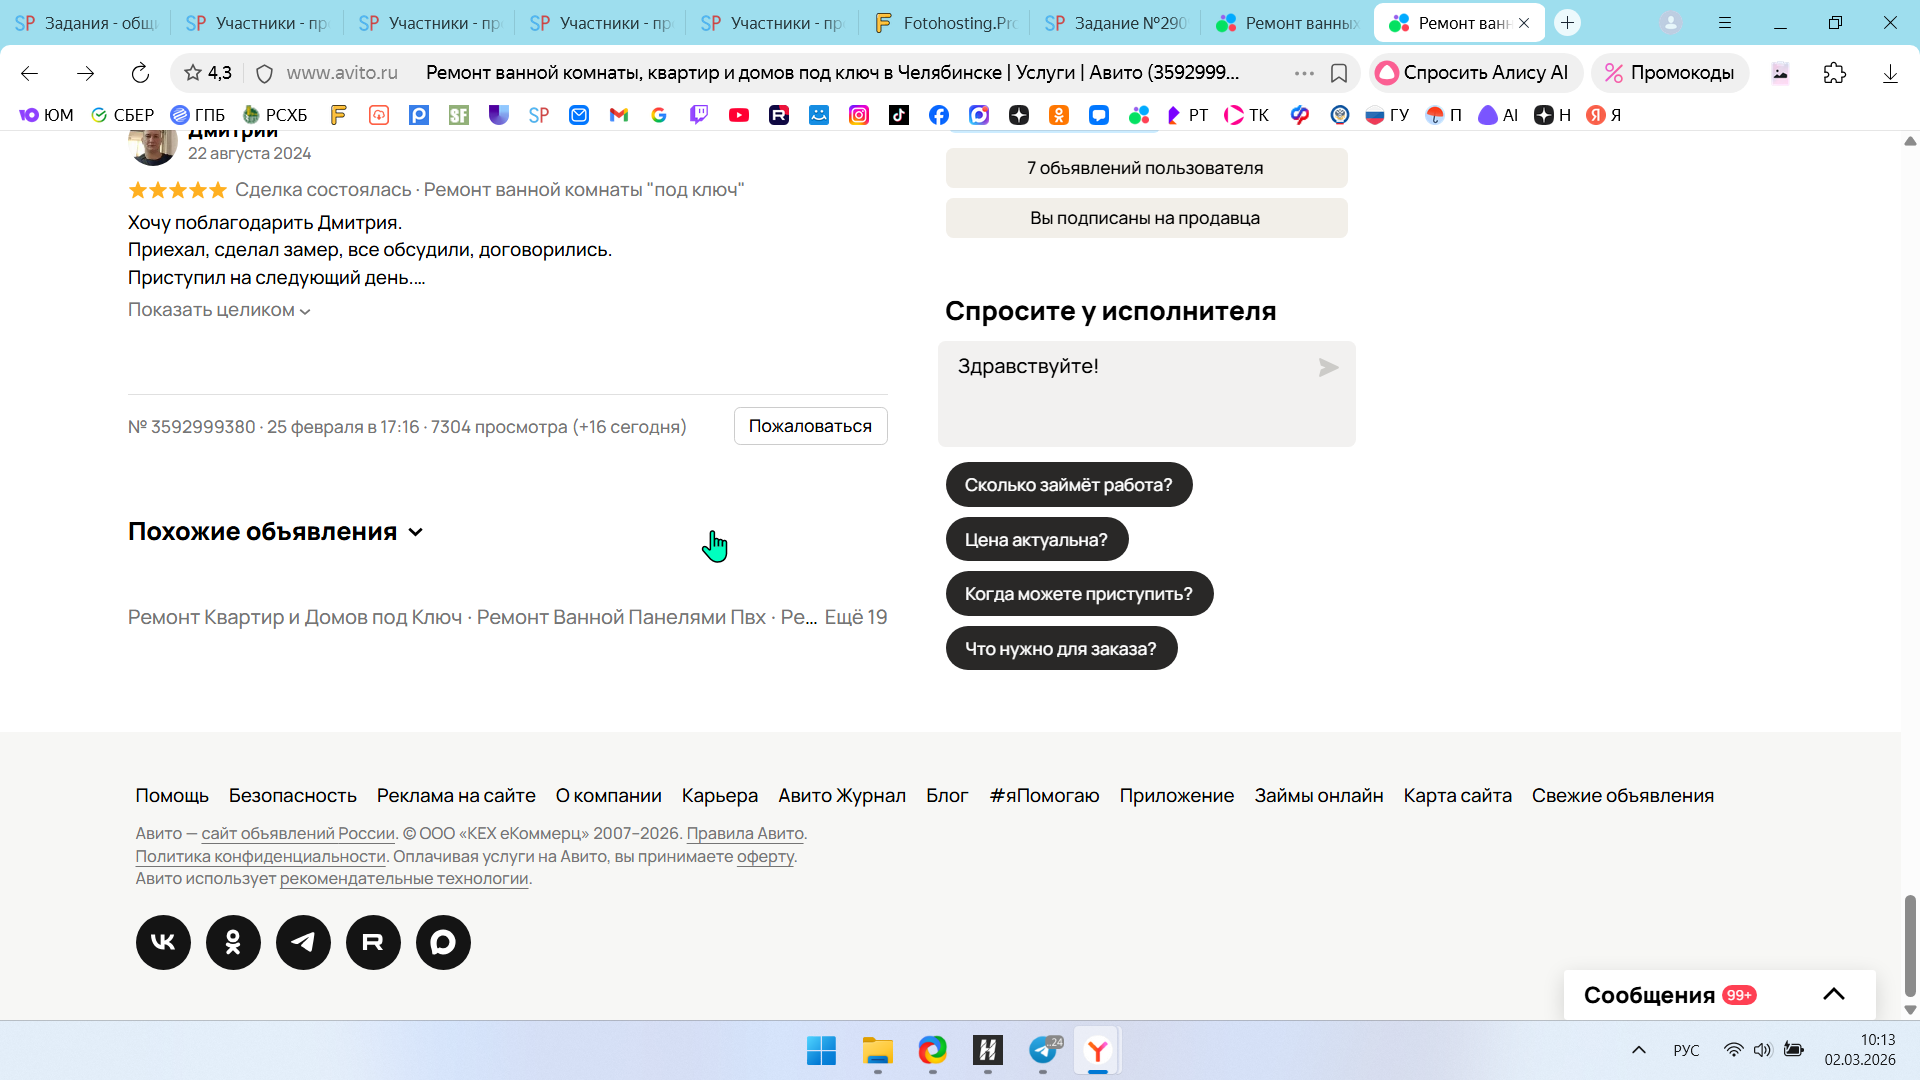Open the Политика конфиденциальности link

coord(260,857)
